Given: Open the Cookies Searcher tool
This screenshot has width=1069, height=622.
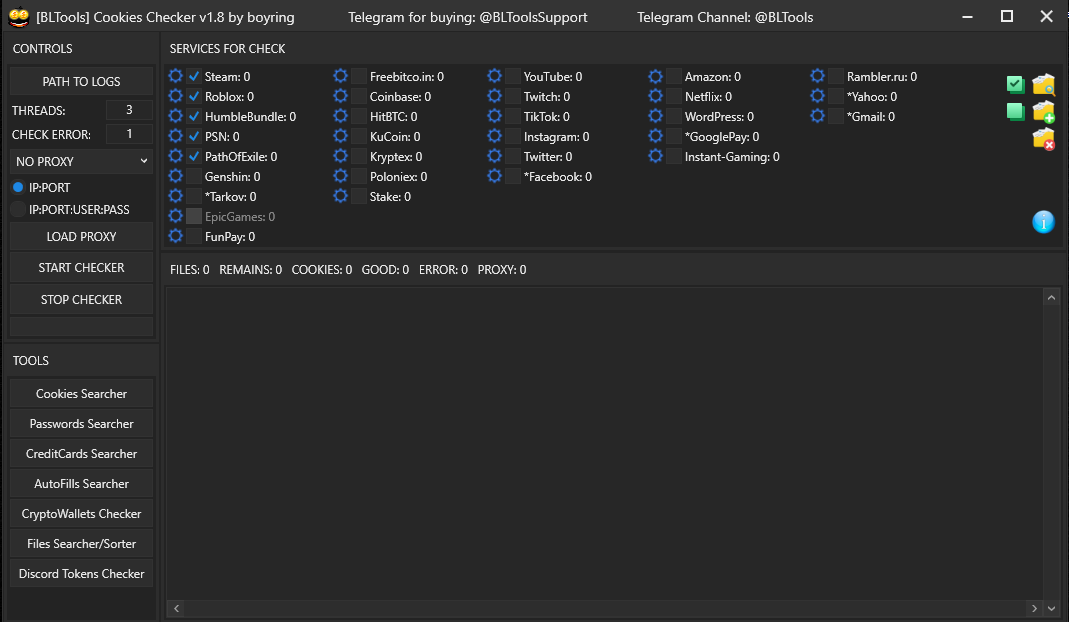Looking at the screenshot, I should coord(81,394).
